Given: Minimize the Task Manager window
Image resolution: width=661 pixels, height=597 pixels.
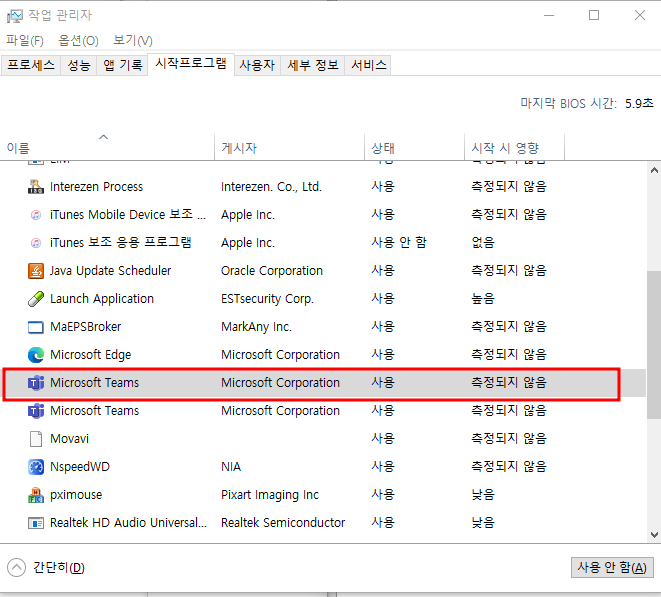Looking at the screenshot, I should tap(549, 16).
